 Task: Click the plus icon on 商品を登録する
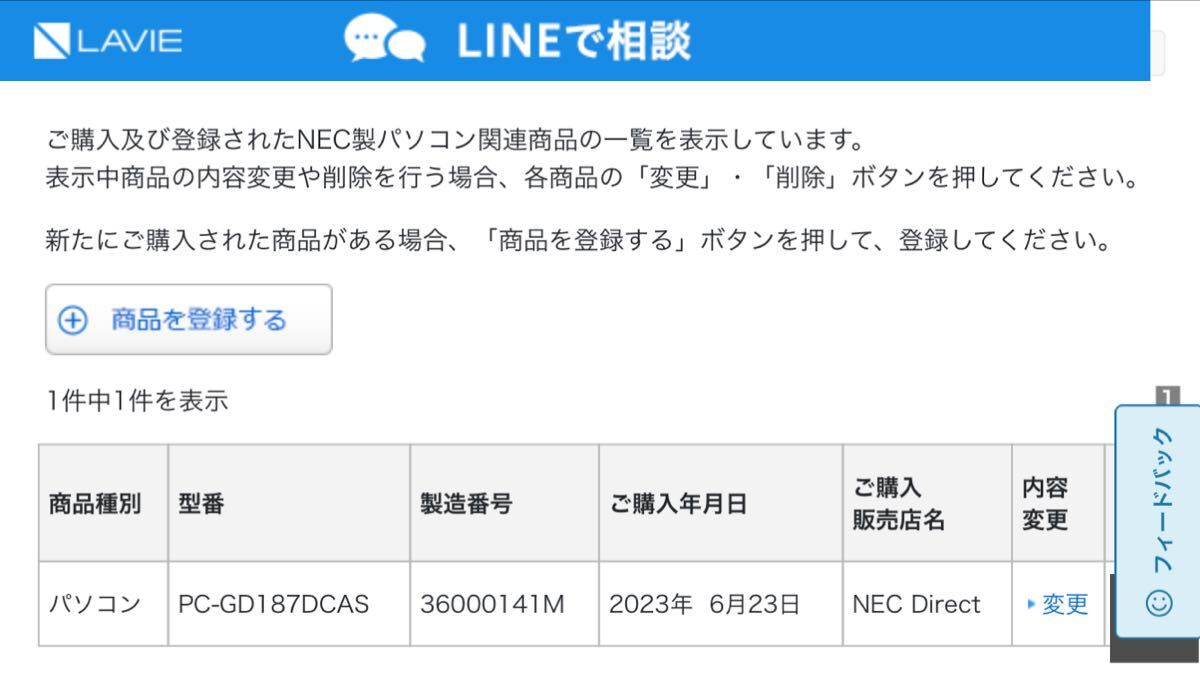(x=73, y=321)
